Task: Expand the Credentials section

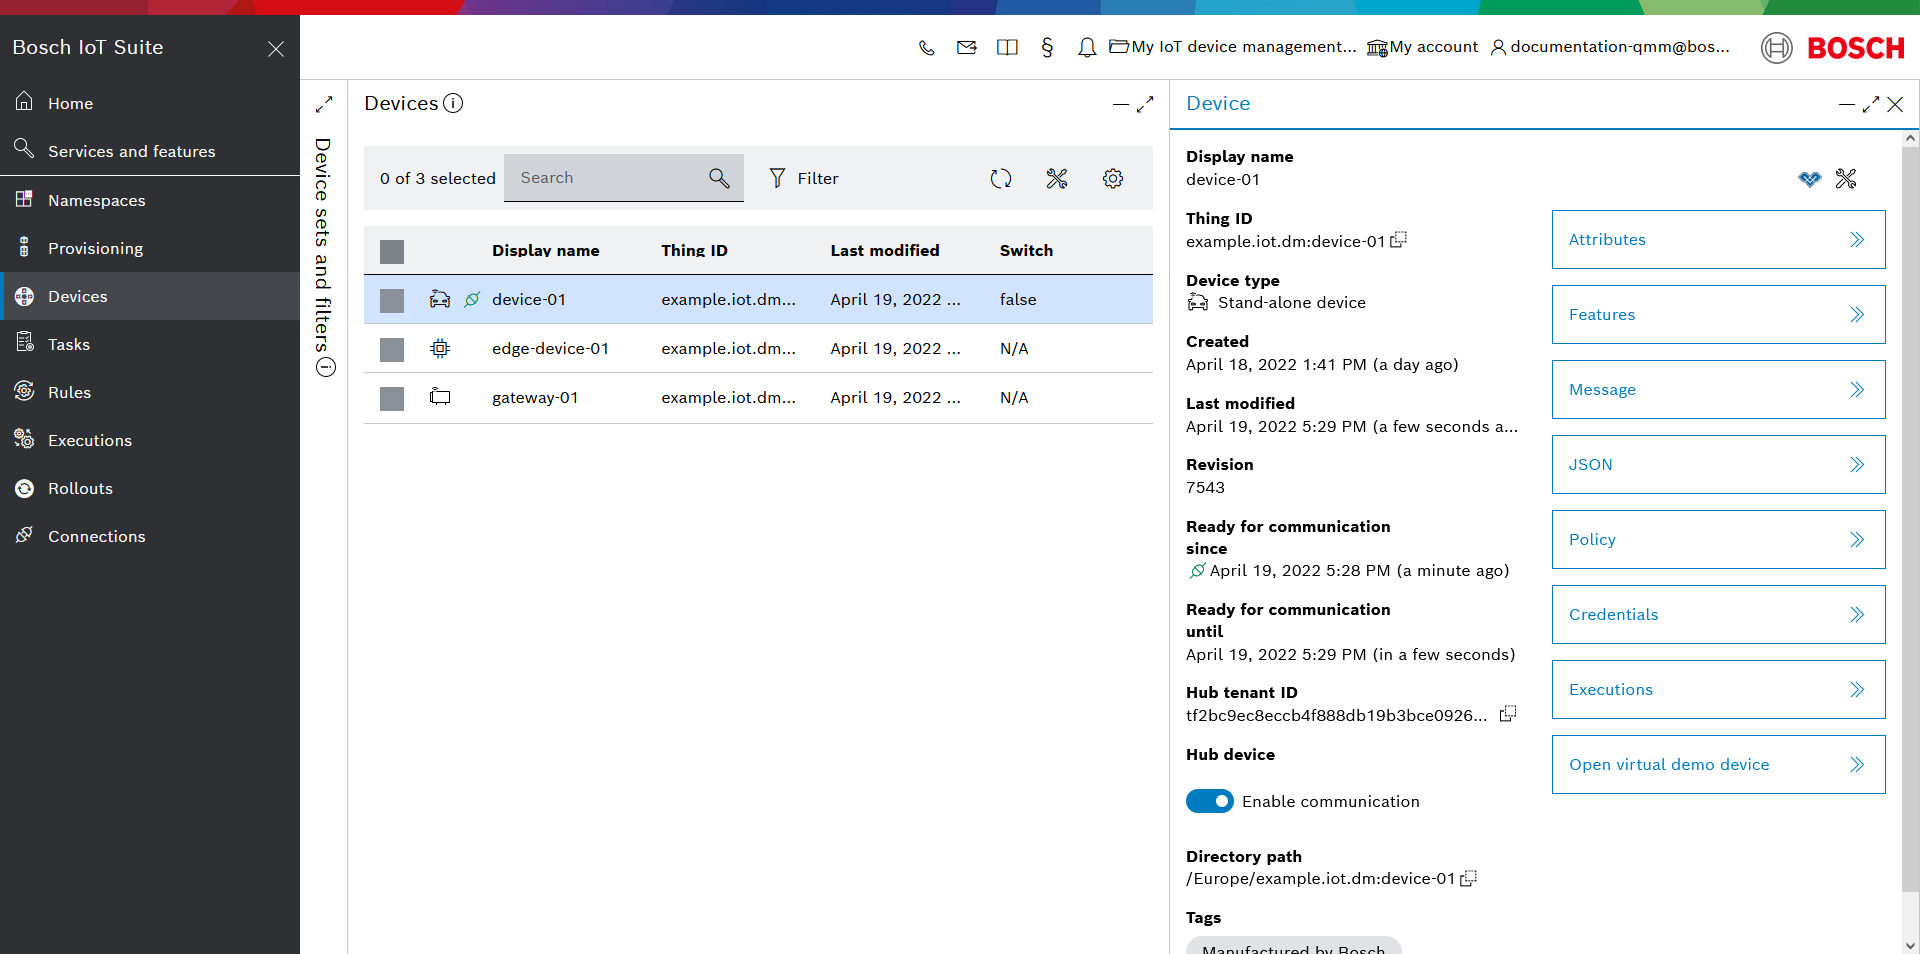Action: point(1718,614)
